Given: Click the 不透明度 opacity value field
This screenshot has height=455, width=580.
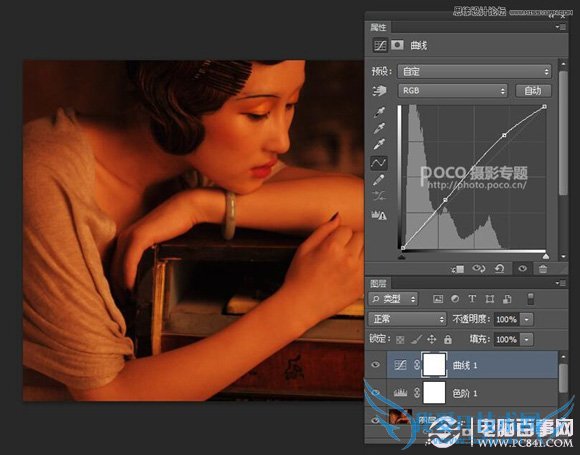Looking at the screenshot, I should point(506,319).
